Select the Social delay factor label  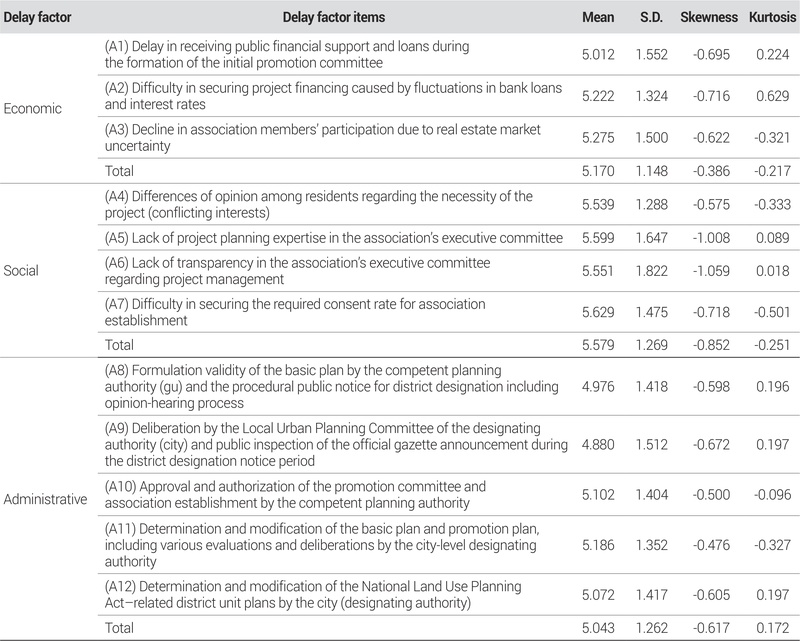25,271
